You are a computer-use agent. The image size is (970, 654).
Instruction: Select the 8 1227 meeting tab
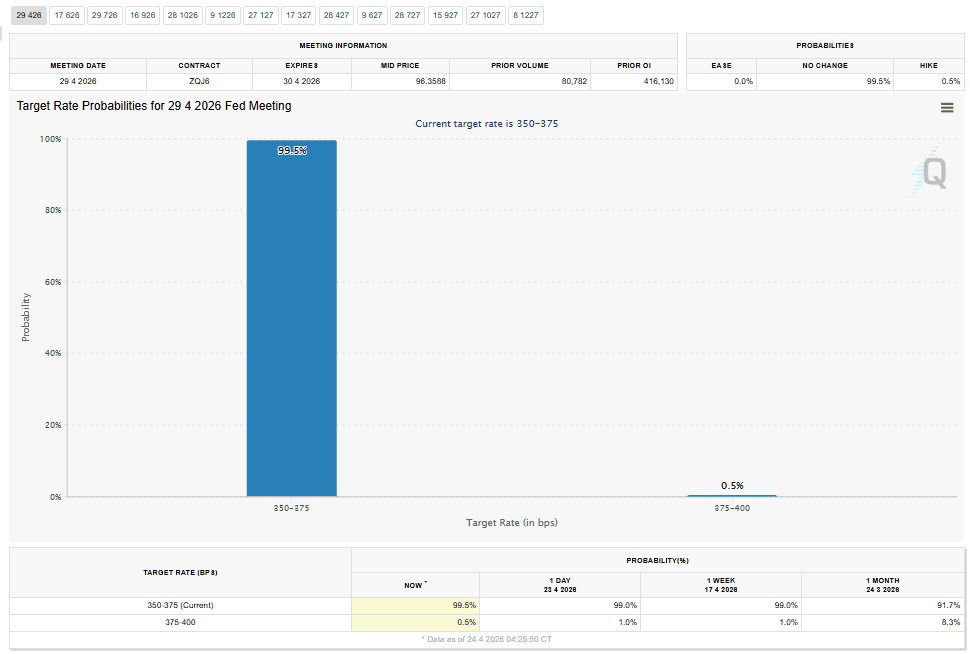525,16
